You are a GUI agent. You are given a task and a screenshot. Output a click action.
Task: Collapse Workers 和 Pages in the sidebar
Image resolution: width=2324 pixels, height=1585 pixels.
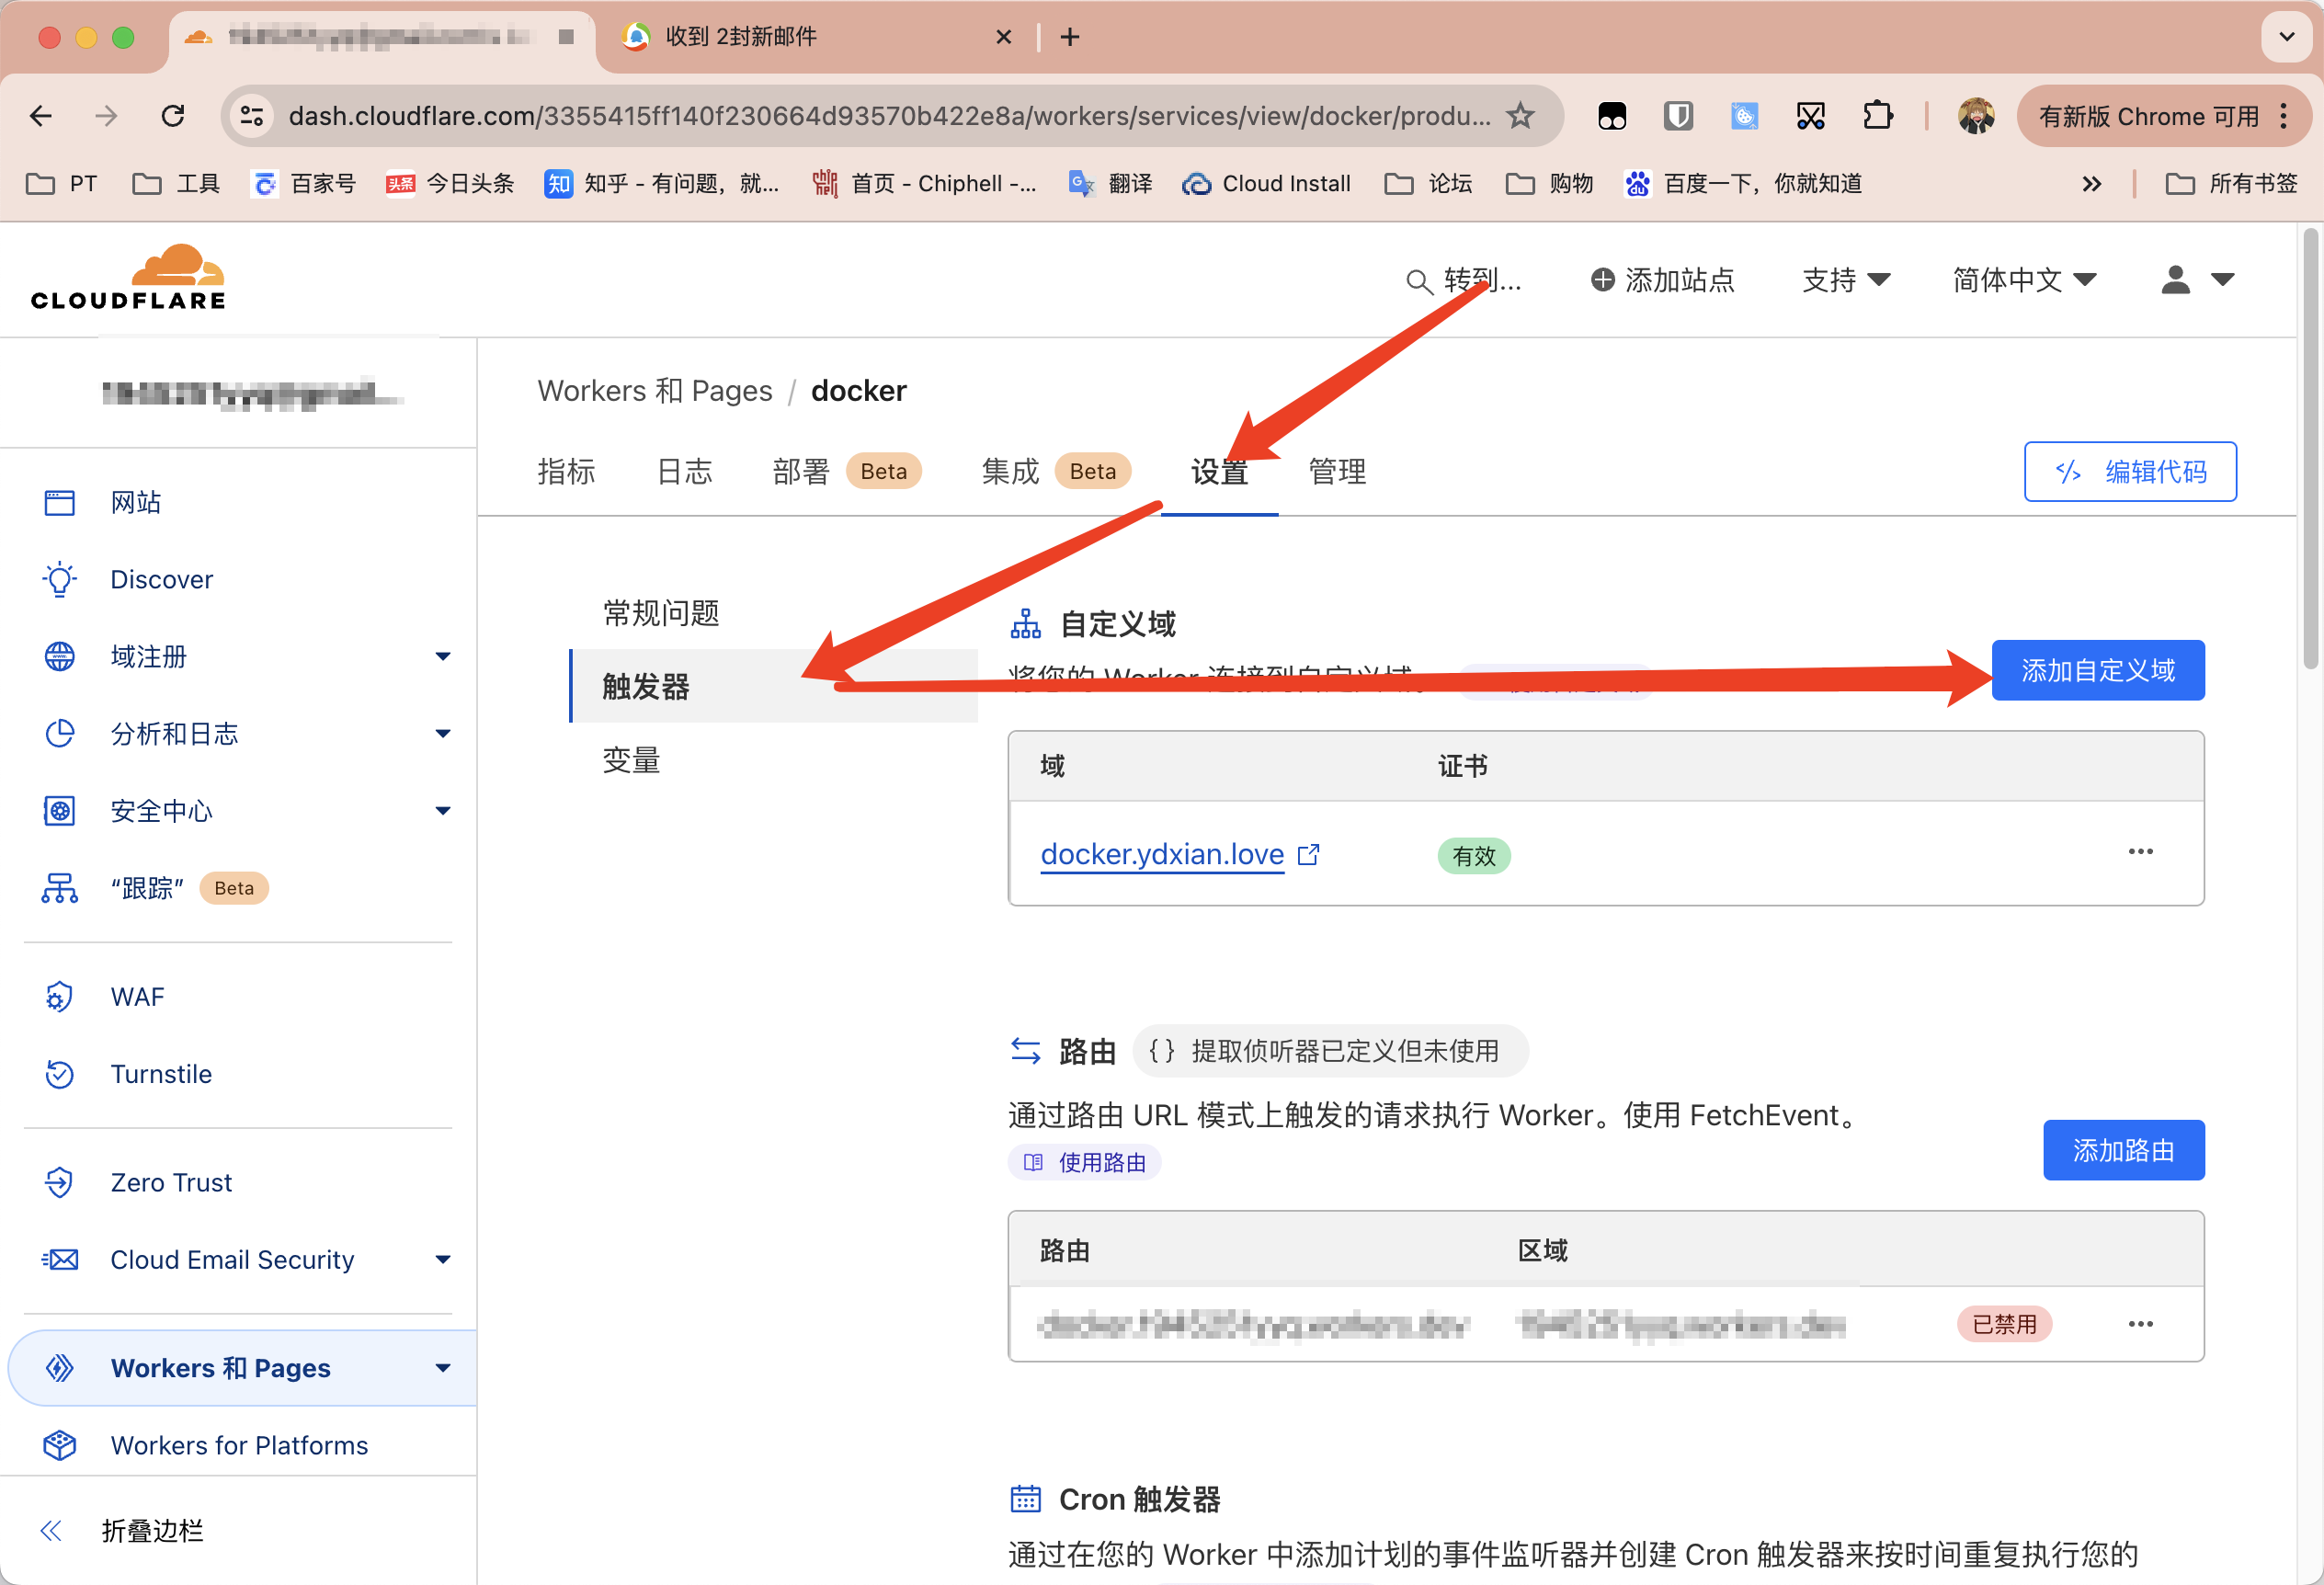click(443, 1367)
